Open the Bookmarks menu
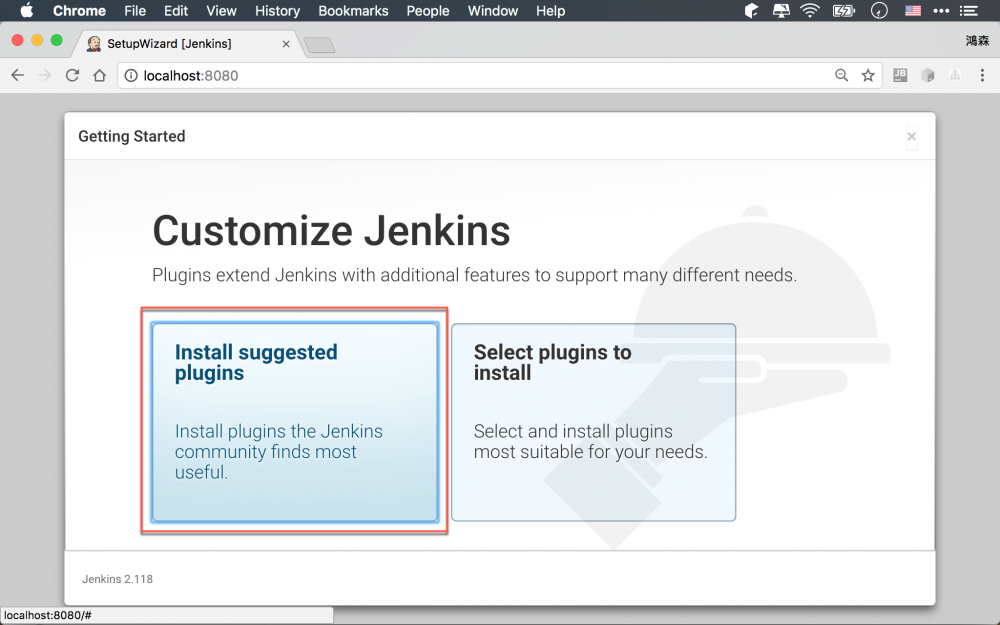Viewport: 1000px width, 625px height. (x=353, y=11)
